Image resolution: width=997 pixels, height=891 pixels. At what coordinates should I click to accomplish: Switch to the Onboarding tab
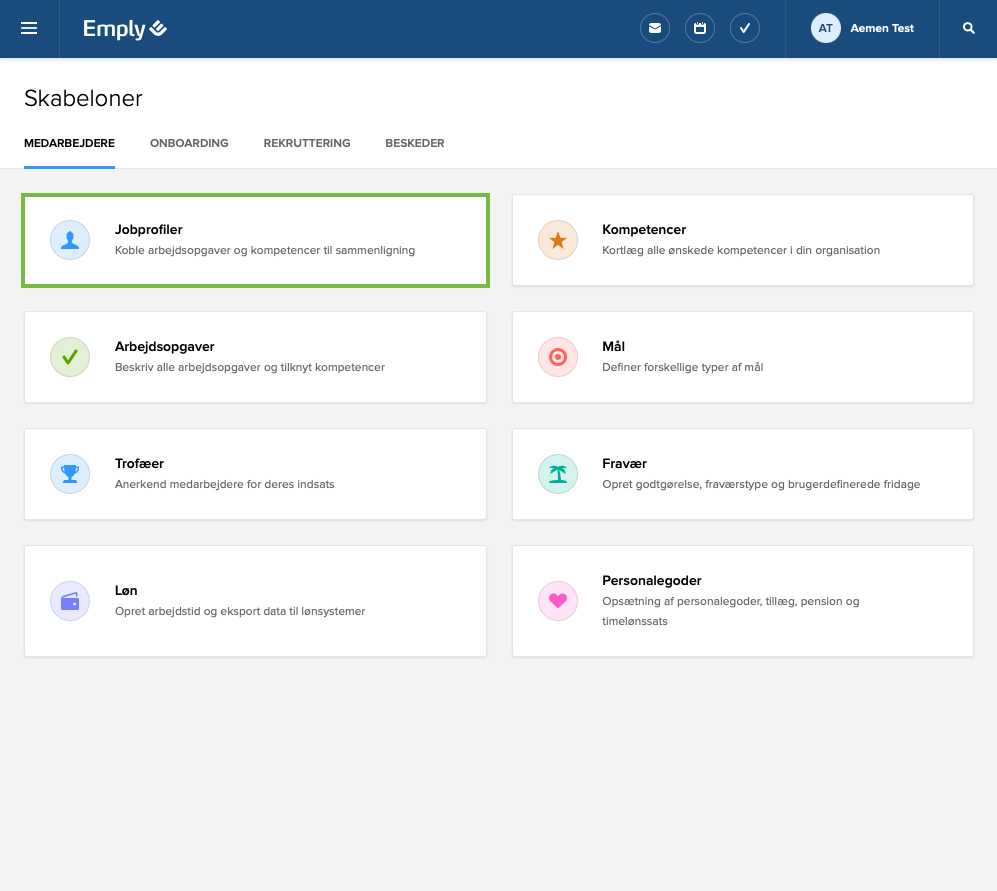pyautogui.click(x=189, y=143)
